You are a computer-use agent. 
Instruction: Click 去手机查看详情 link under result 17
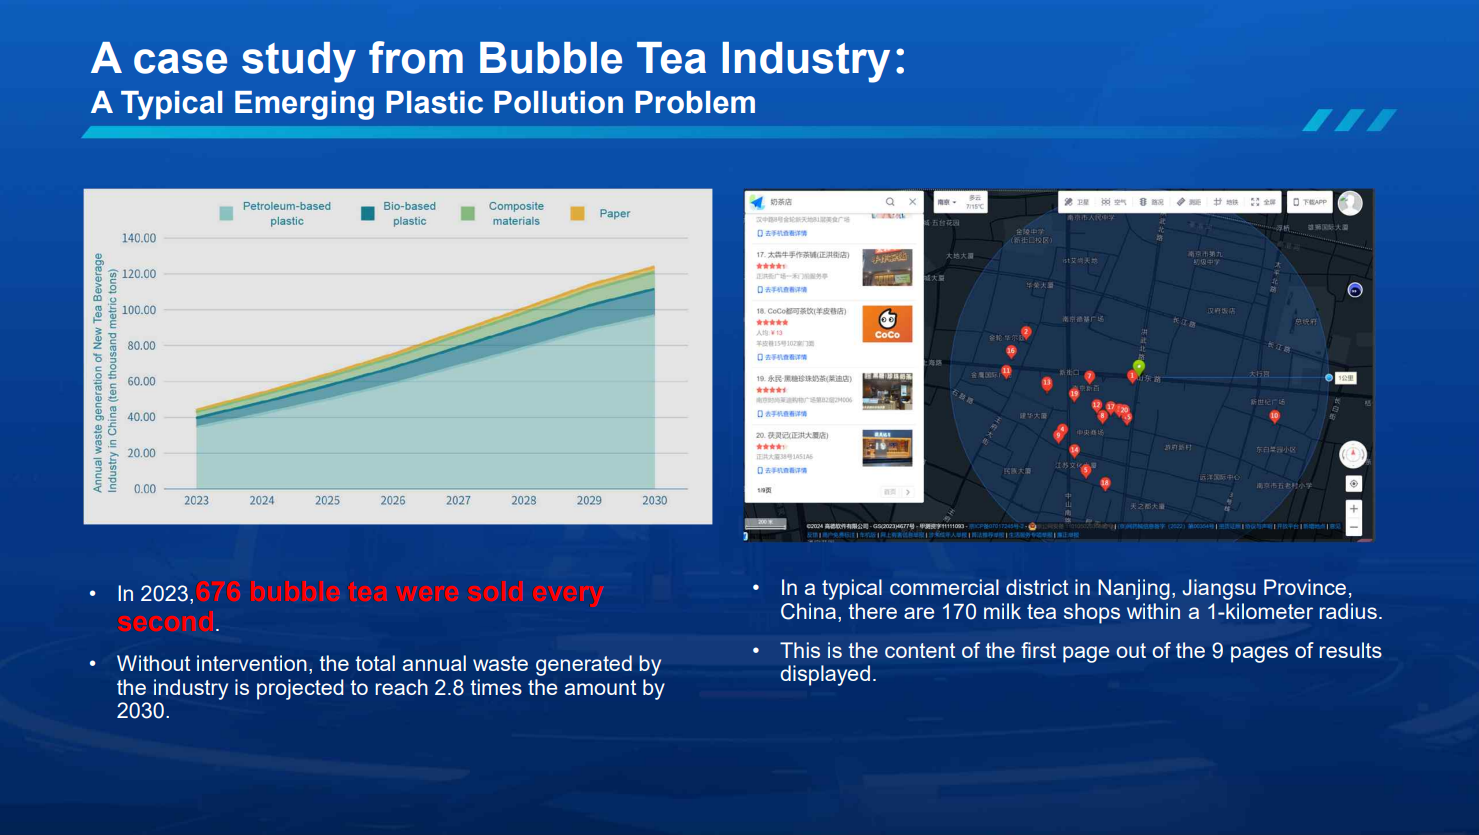click(782, 290)
